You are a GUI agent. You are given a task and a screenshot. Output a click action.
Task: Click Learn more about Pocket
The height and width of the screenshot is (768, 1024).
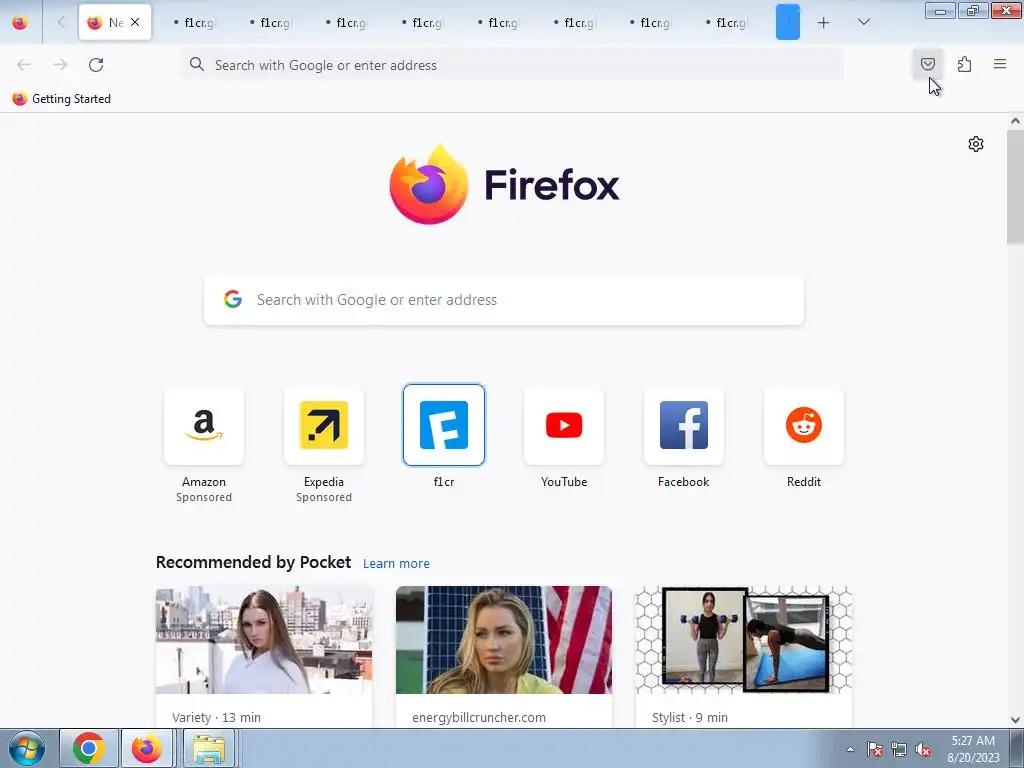(x=396, y=564)
